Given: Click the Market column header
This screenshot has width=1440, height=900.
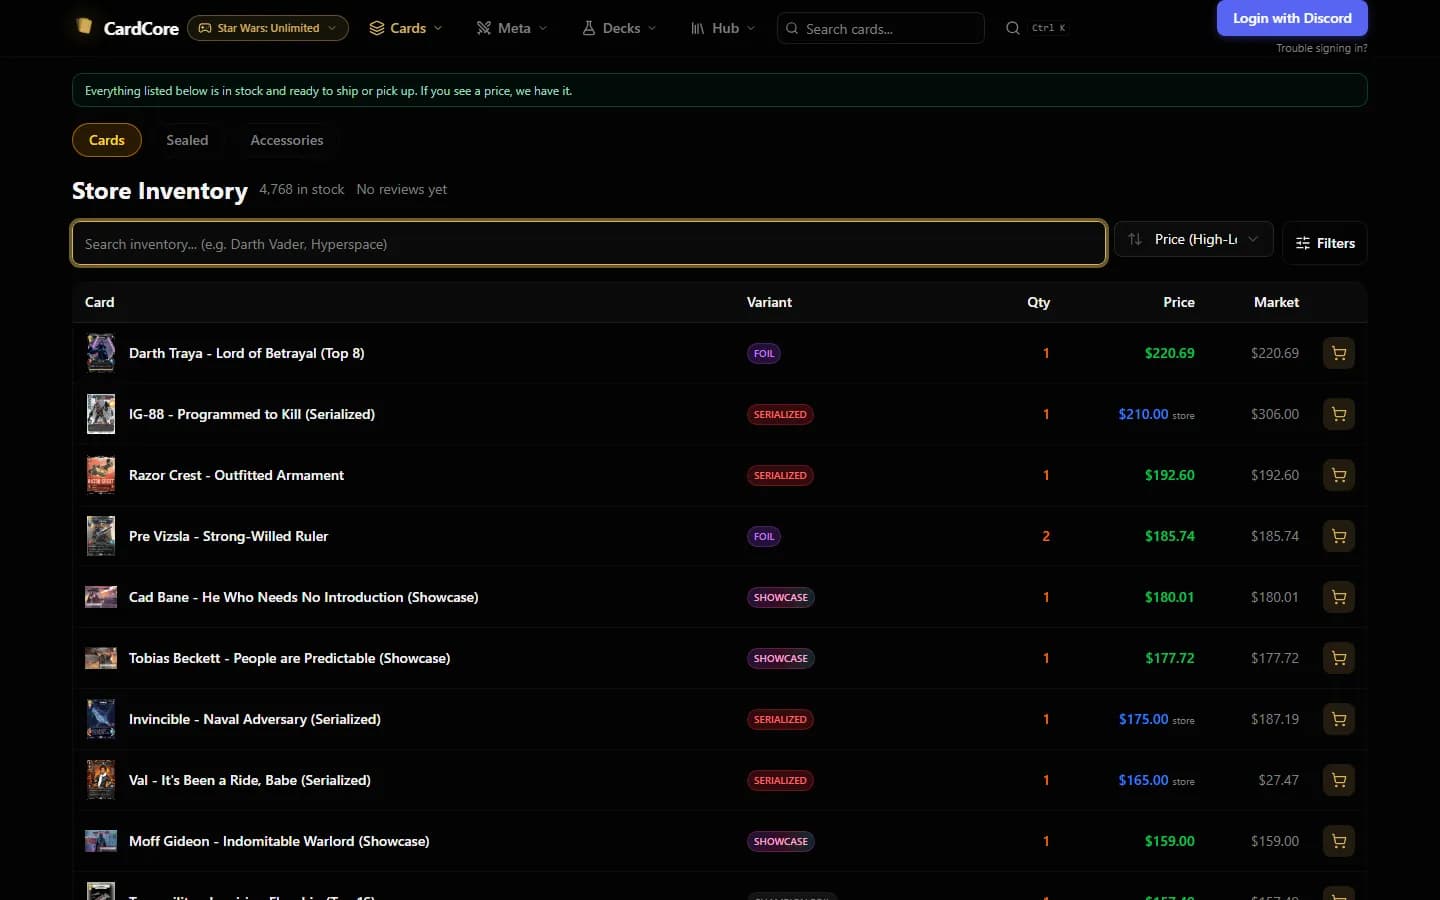Looking at the screenshot, I should pyautogui.click(x=1277, y=302).
